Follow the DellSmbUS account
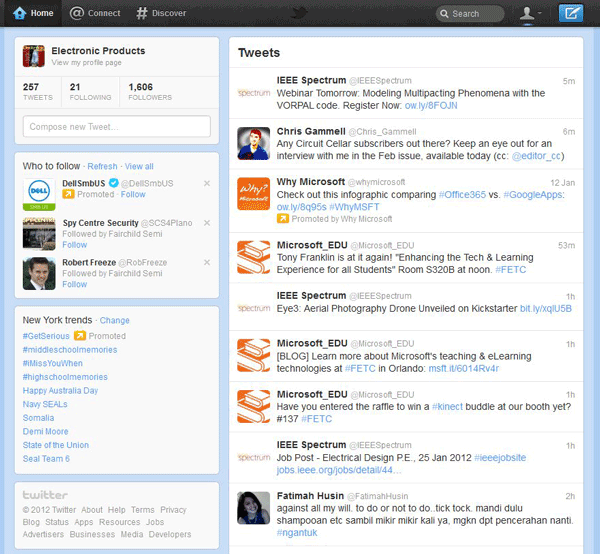This screenshot has width=600, height=554. click(133, 194)
